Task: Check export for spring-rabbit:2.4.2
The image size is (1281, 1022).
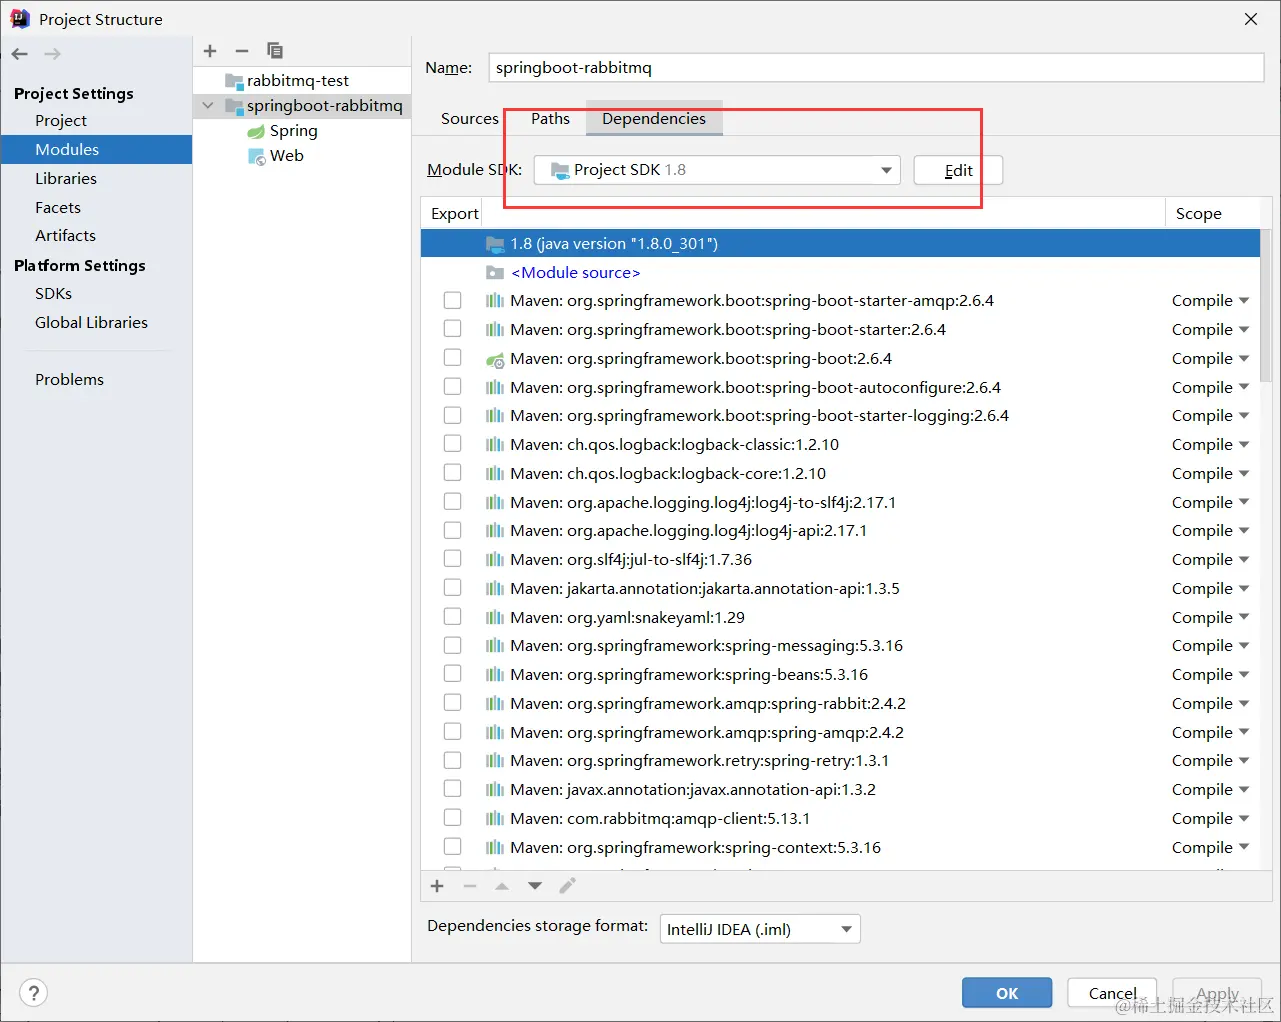Action: [453, 703]
